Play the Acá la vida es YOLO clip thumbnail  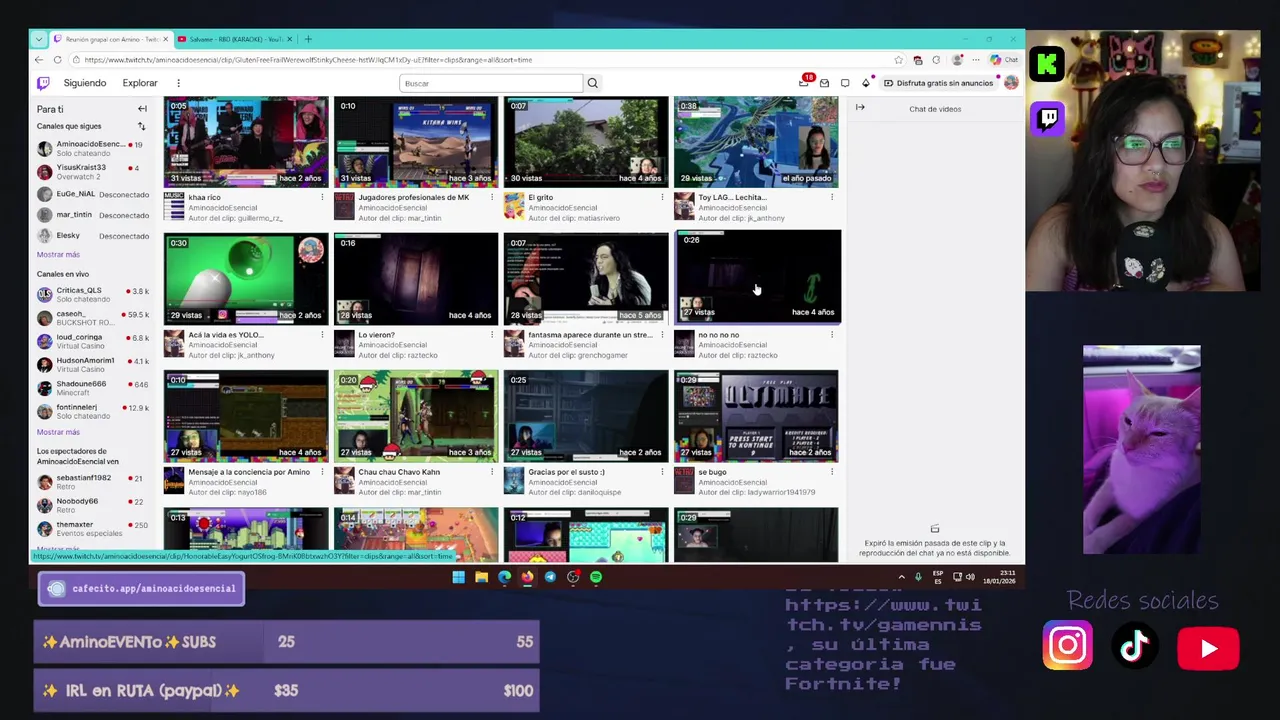point(246,279)
